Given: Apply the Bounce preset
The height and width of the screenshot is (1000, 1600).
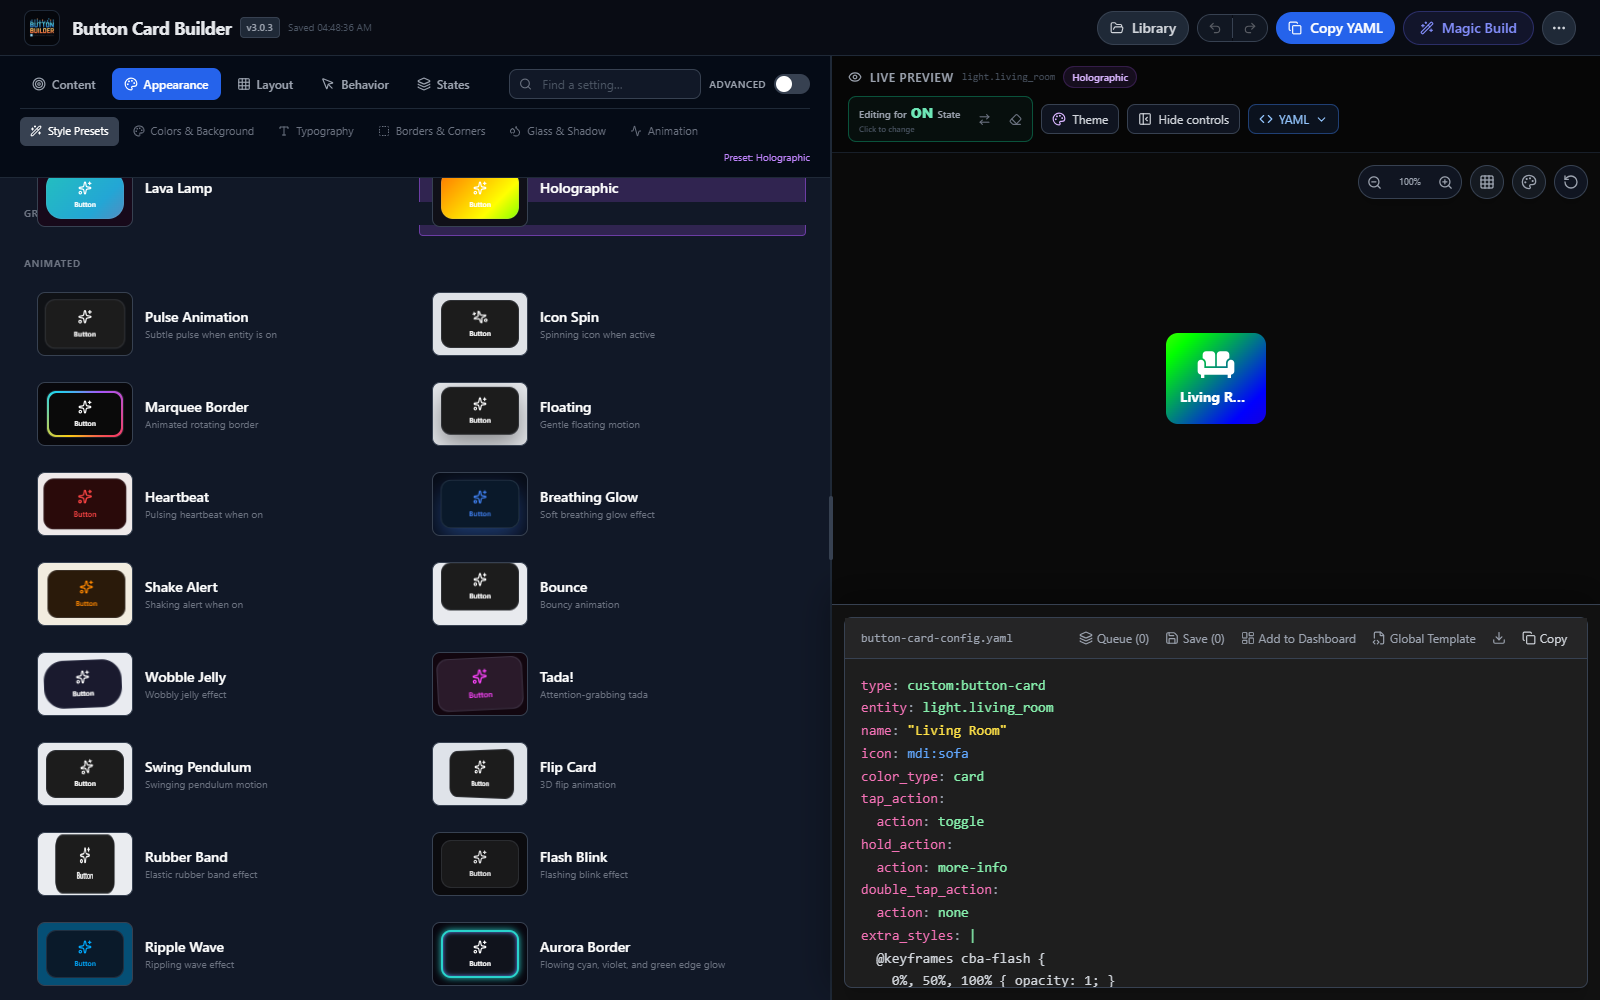Looking at the screenshot, I should (612, 594).
